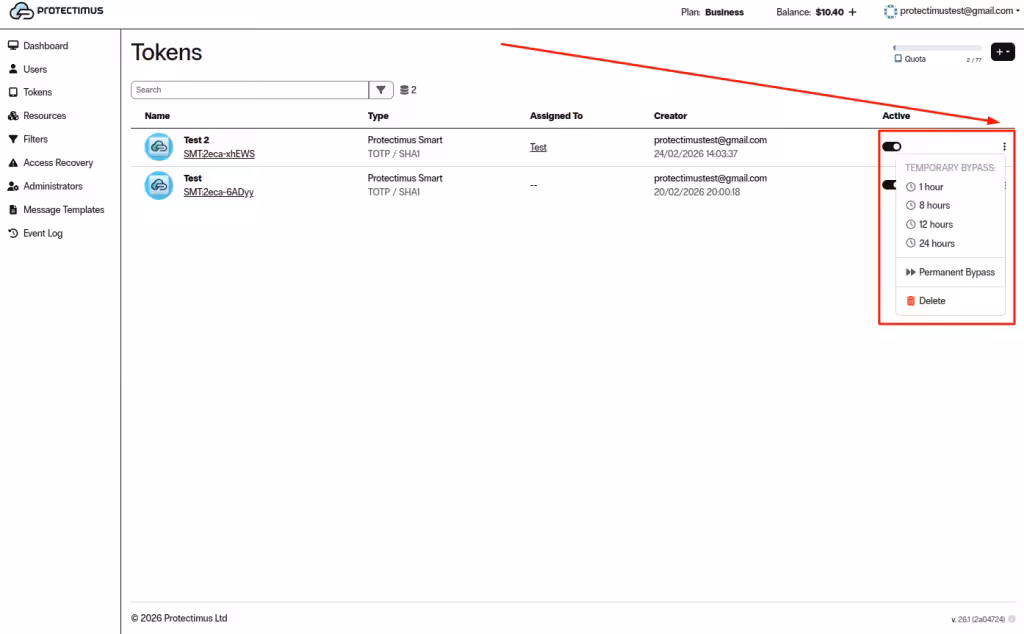Image resolution: width=1024 pixels, height=634 pixels.
Task: Click the red trash icon beside Delete
Action: point(910,300)
